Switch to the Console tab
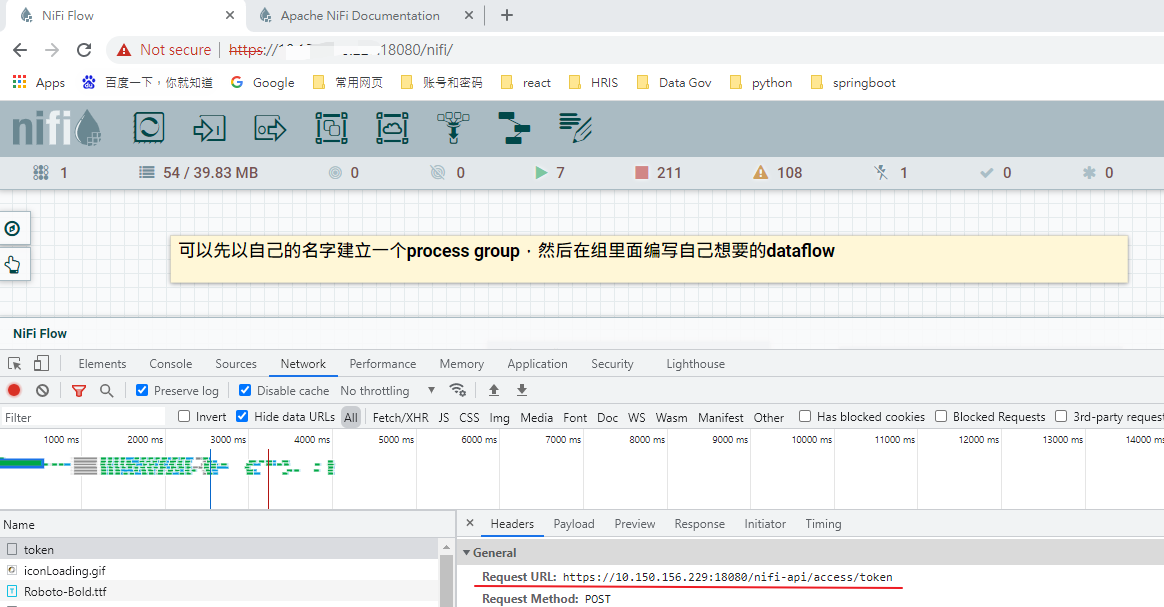This screenshot has width=1164, height=607. point(171,364)
